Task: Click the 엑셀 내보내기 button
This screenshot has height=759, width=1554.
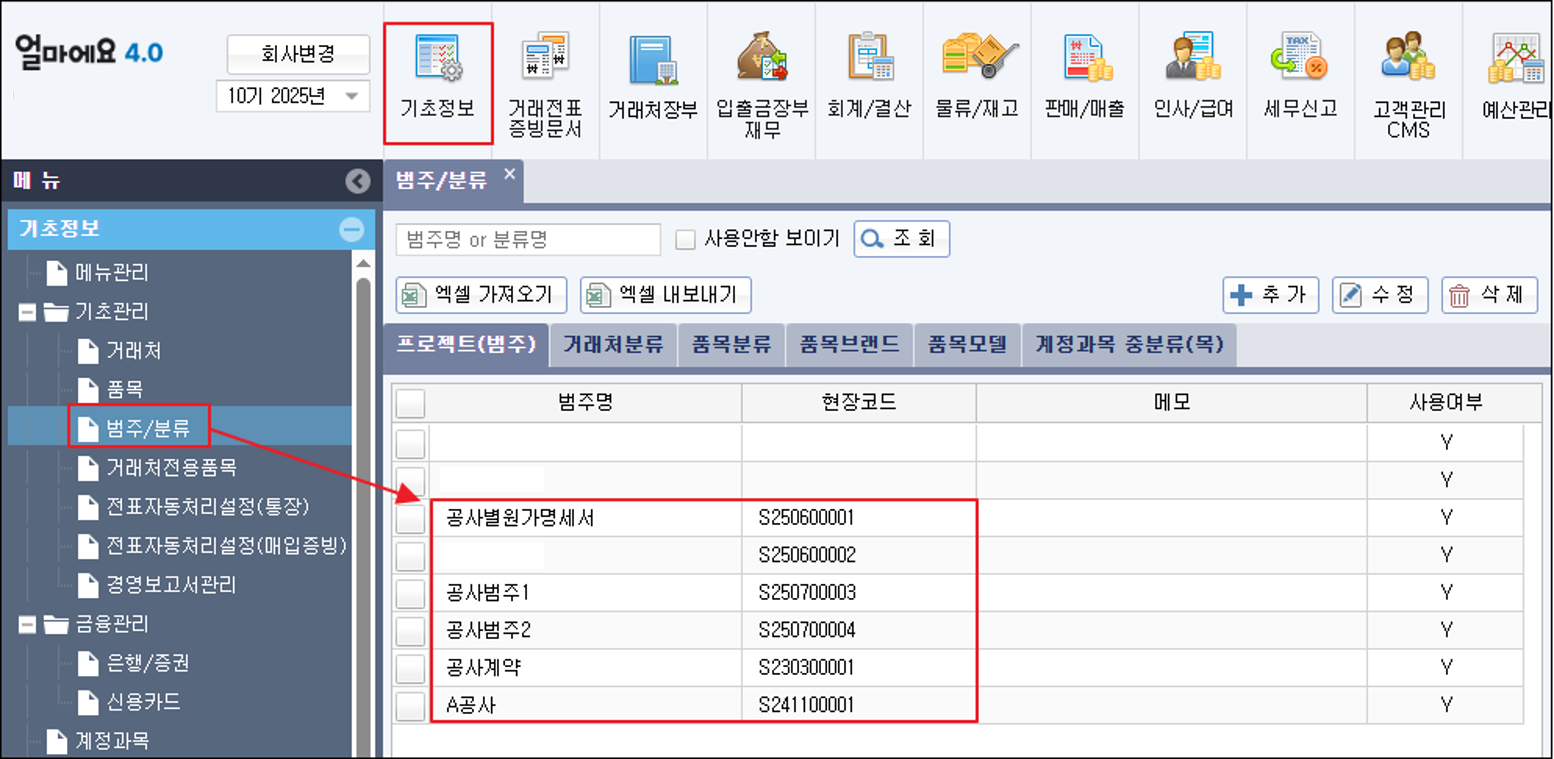Action: (x=665, y=293)
